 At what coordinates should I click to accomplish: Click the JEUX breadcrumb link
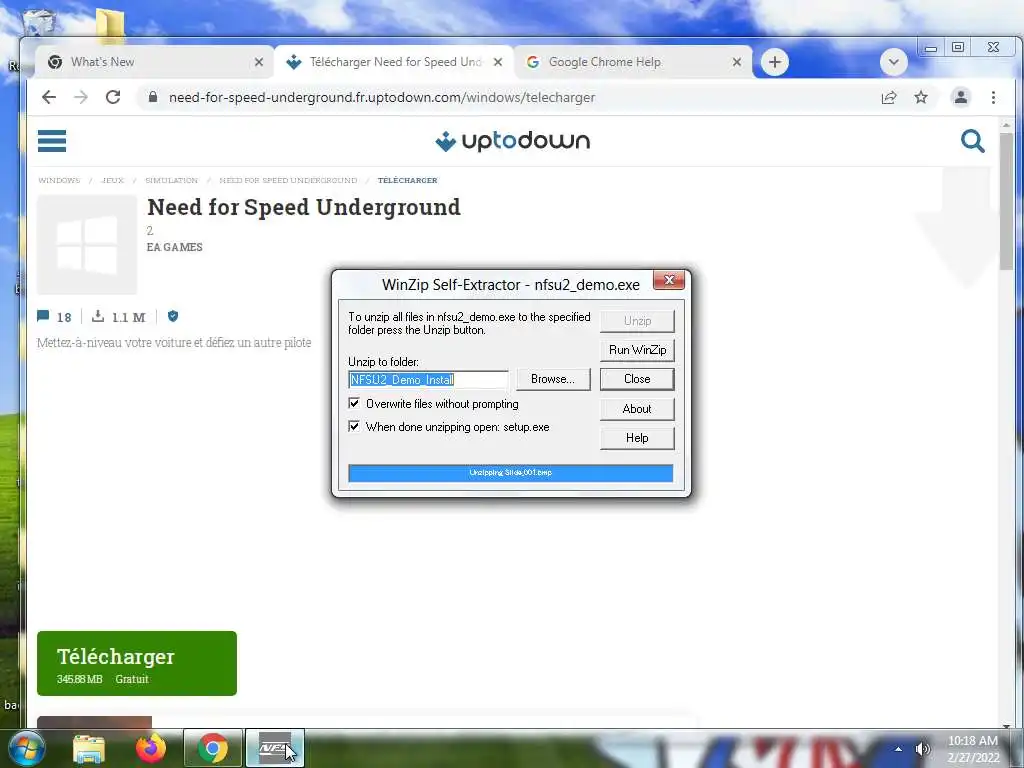click(x=112, y=180)
